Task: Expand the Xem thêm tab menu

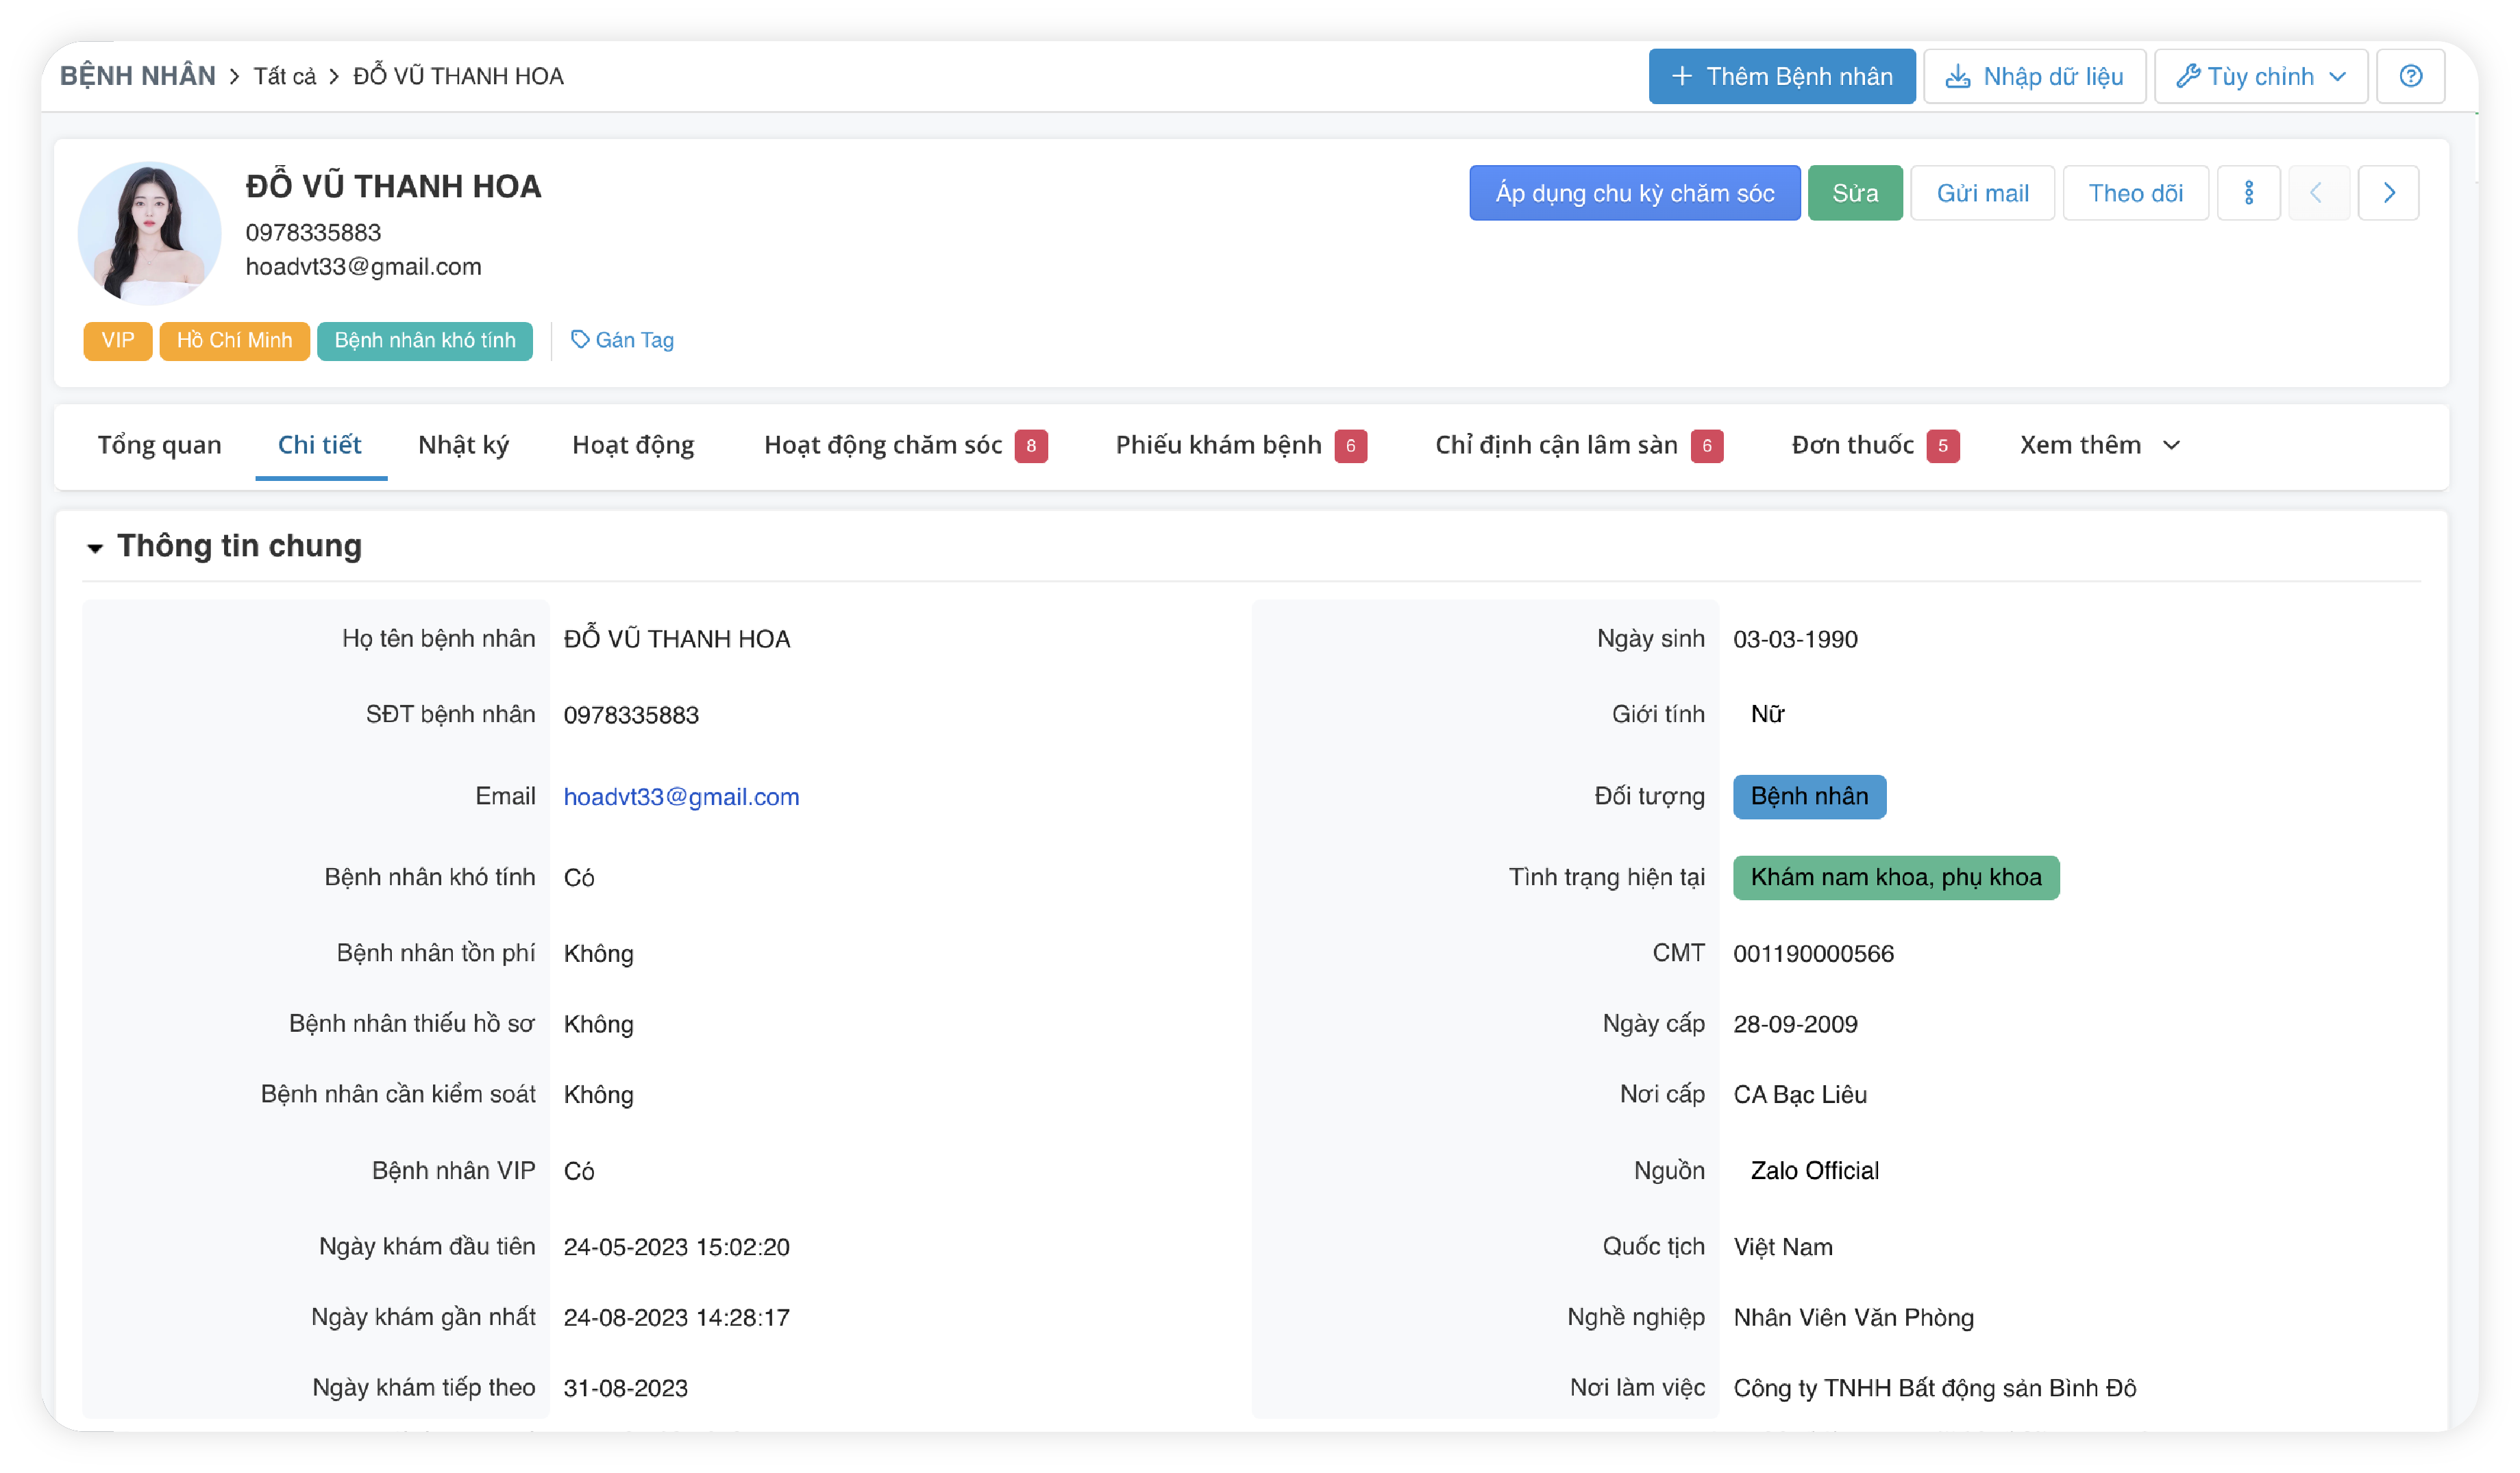Action: pyautogui.click(x=2098, y=445)
